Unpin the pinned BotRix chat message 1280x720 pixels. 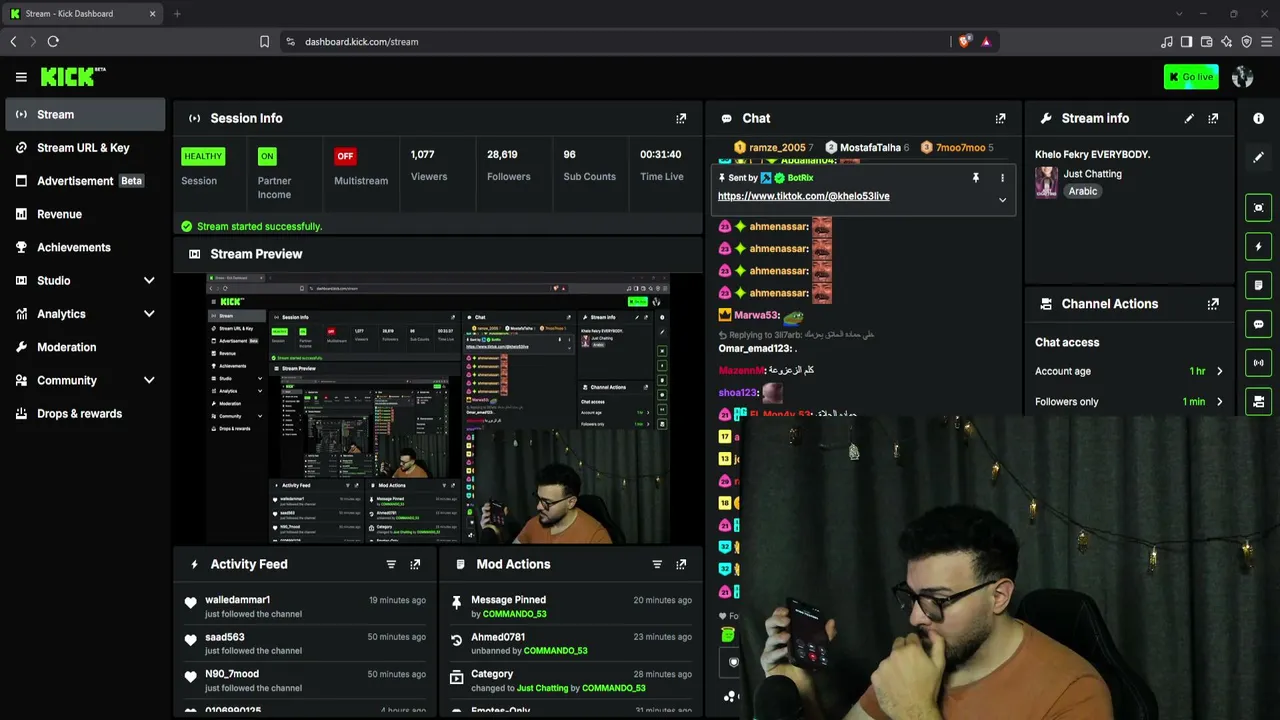coord(975,178)
